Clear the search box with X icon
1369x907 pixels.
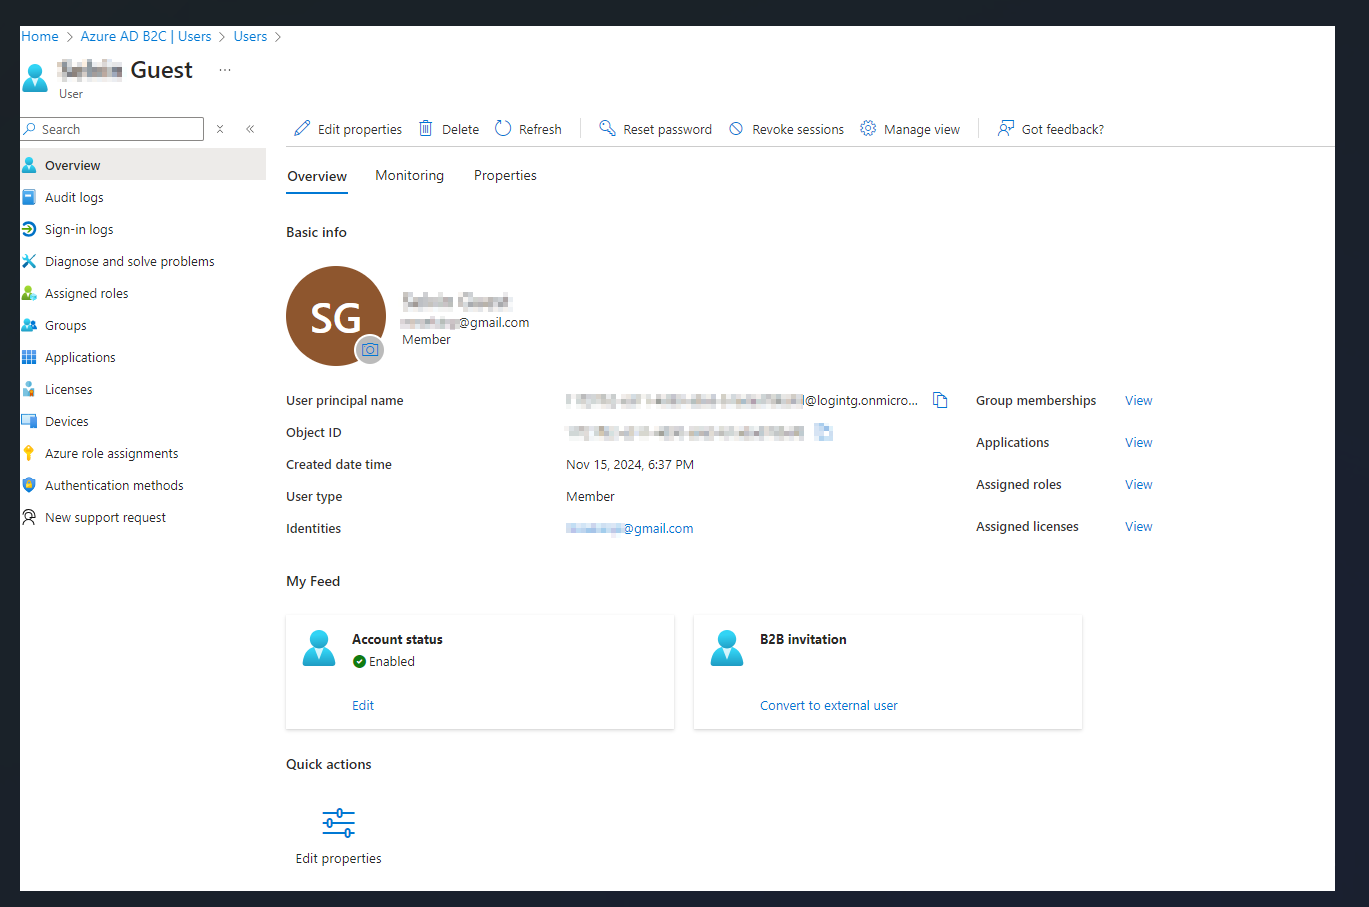220,129
